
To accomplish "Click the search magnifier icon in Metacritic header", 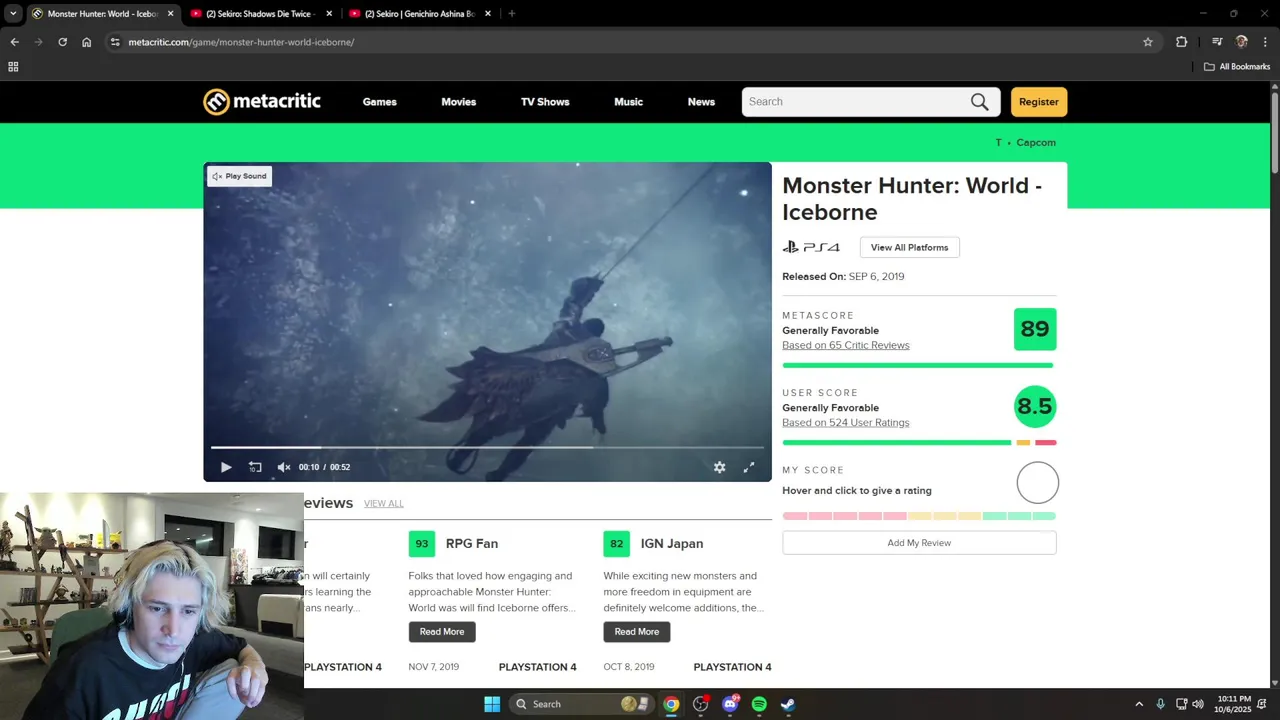I will pyautogui.click(x=979, y=102).
